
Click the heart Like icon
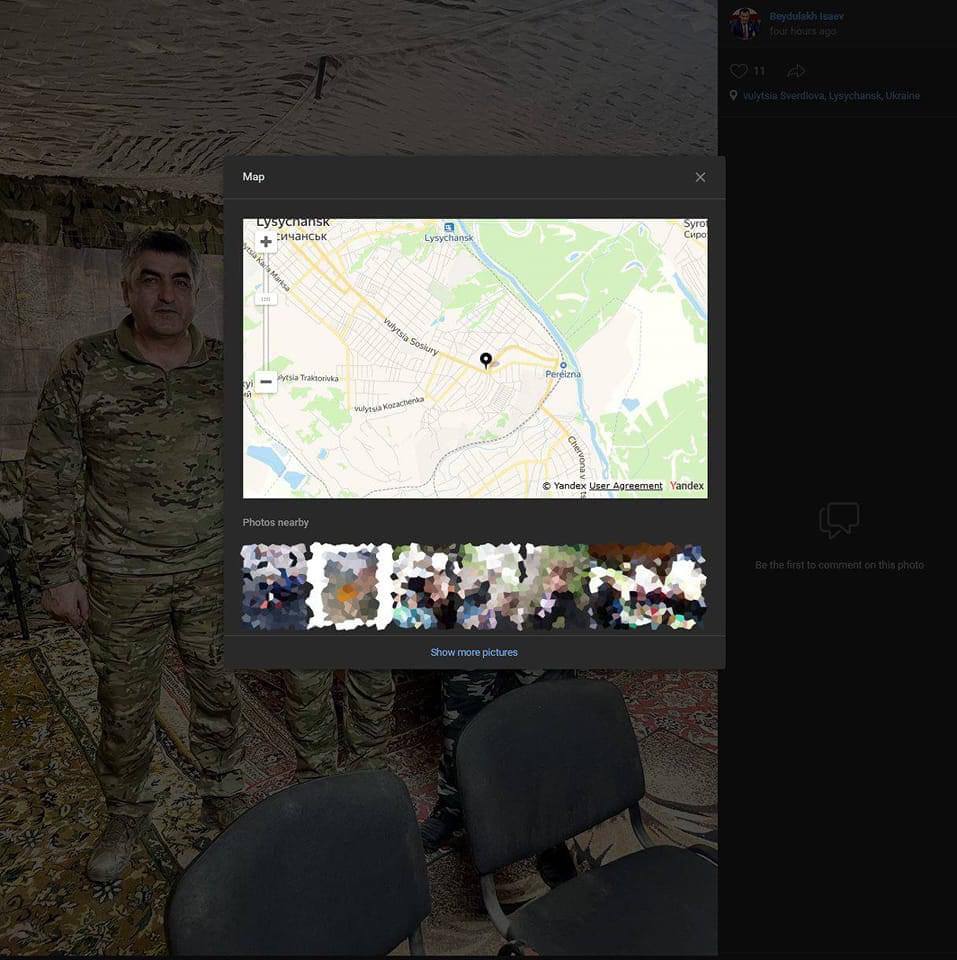[x=739, y=71]
